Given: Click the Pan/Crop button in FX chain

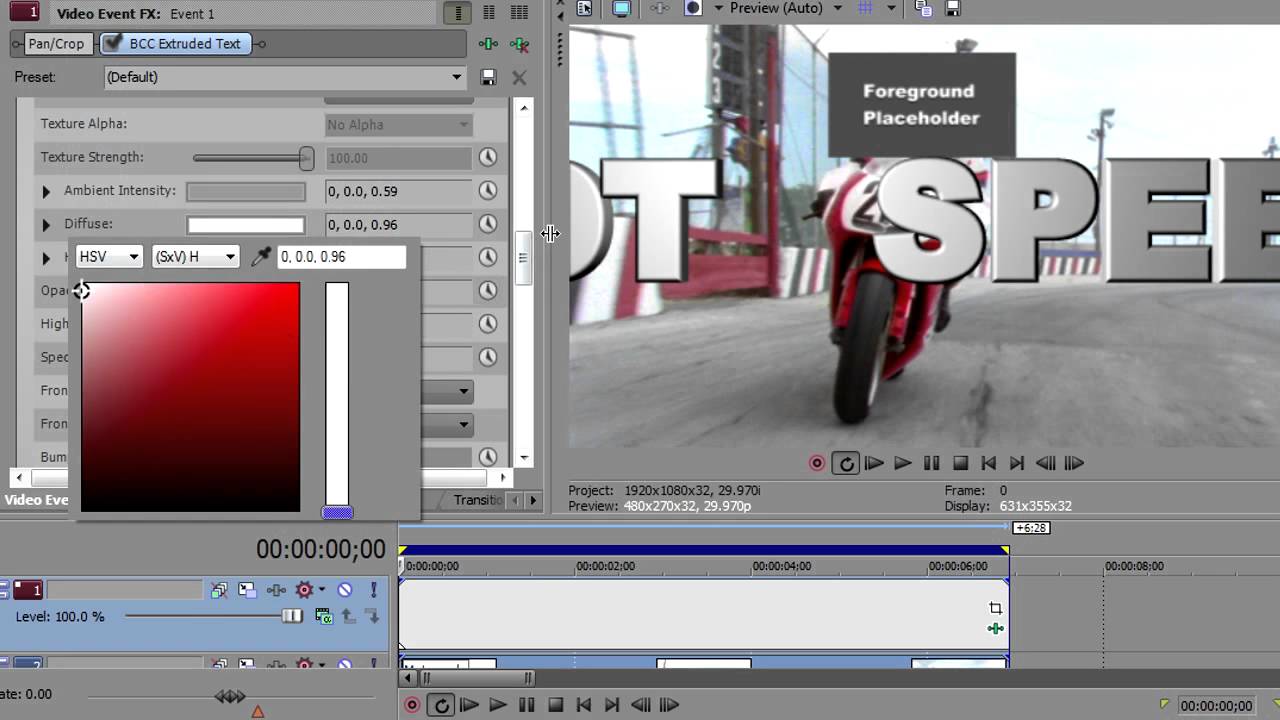Looking at the screenshot, I should 56,44.
